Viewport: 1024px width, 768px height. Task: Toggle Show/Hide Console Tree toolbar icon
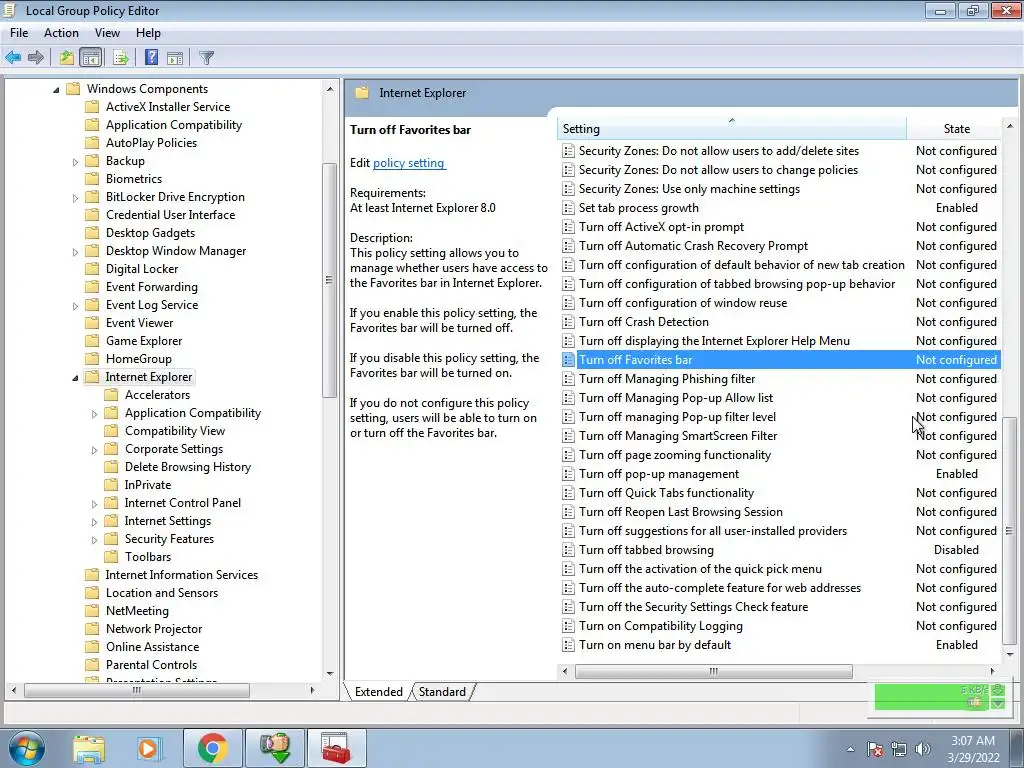(91, 57)
